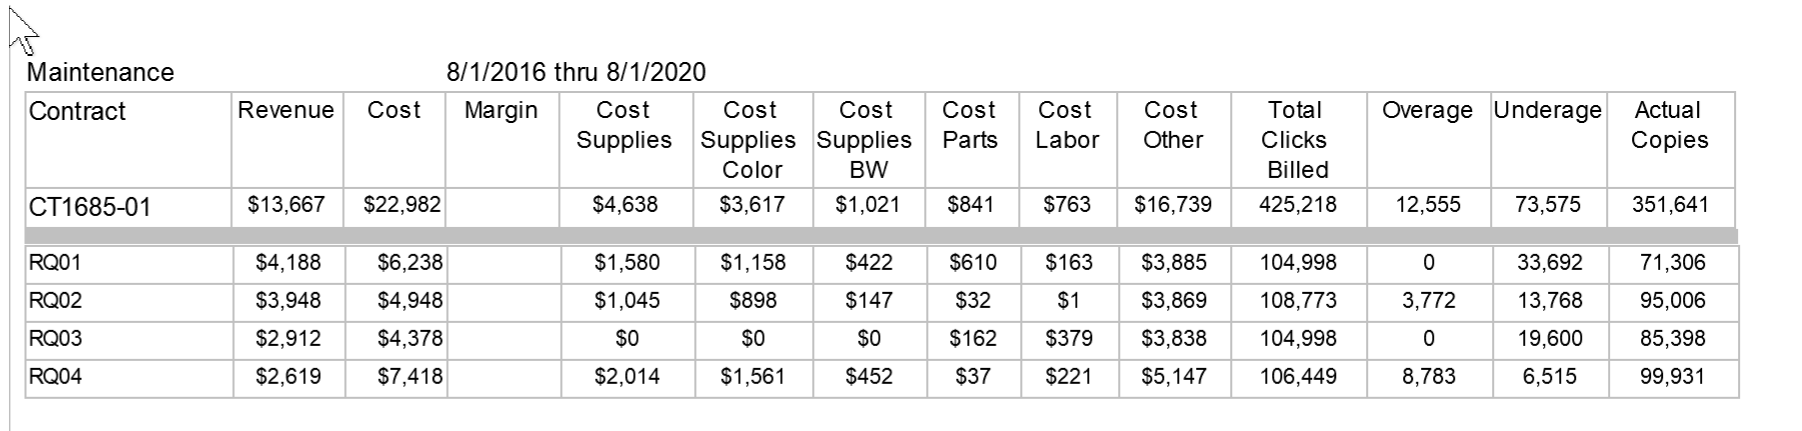Click the 8,783 overage value for RQ04
The height and width of the screenshot is (431, 1802).
(x=1428, y=377)
